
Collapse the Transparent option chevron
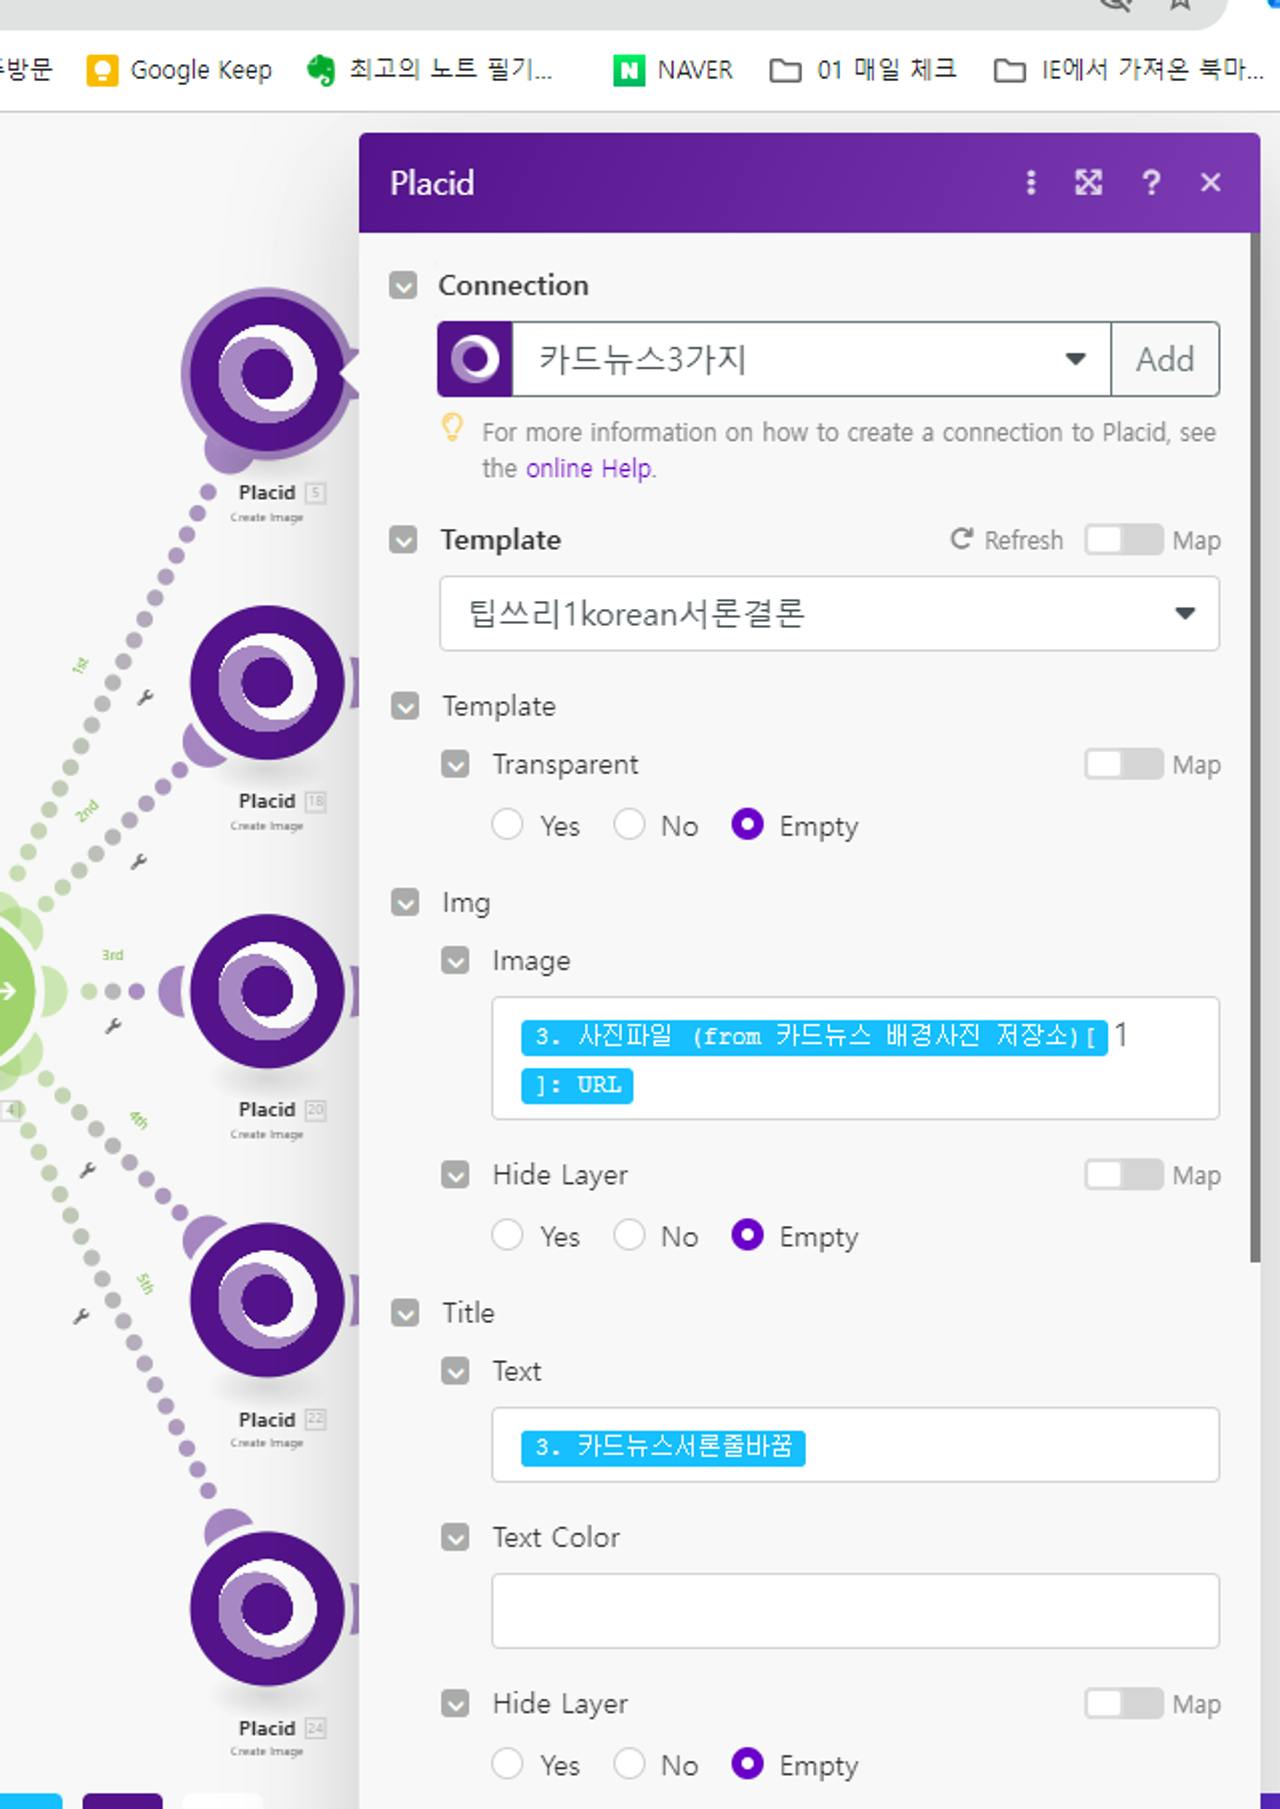[x=455, y=765]
